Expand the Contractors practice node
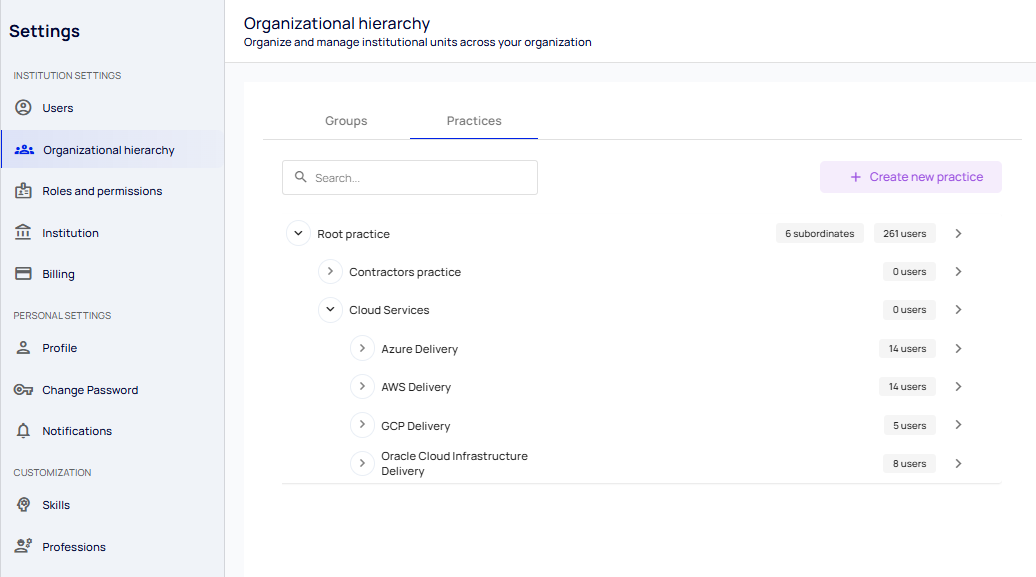 coord(330,272)
